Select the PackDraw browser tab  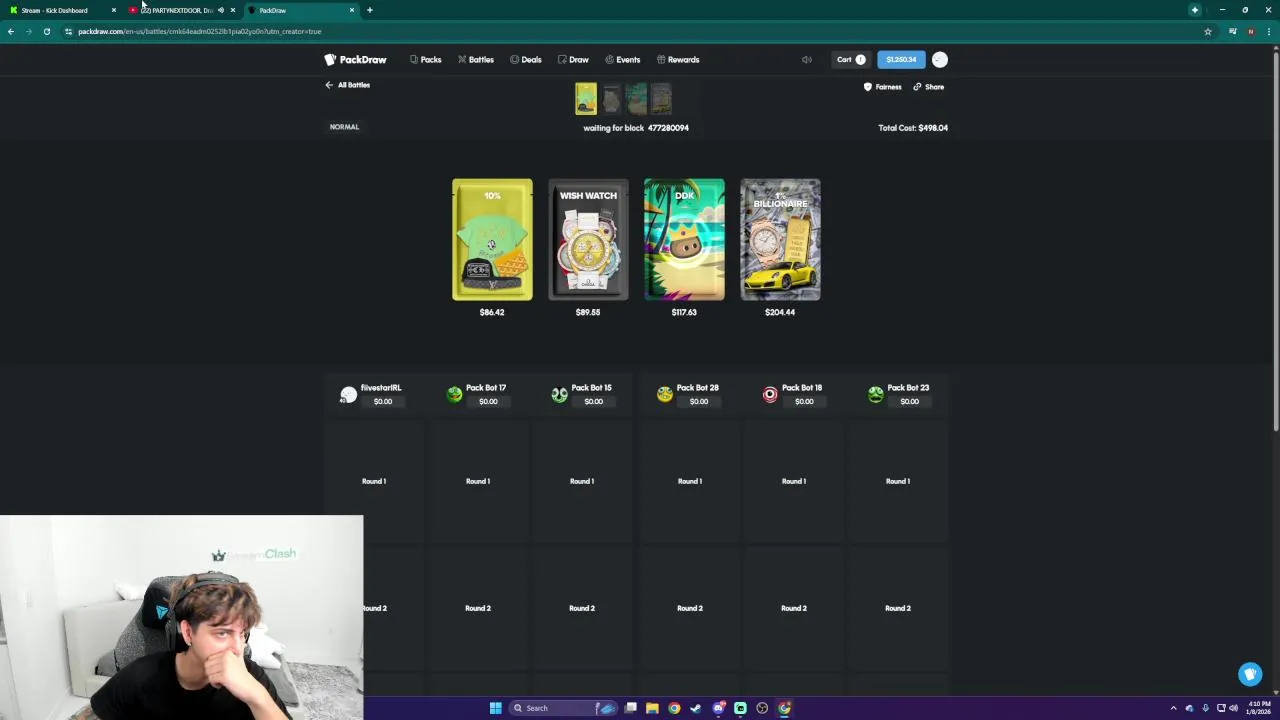pos(302,10)
